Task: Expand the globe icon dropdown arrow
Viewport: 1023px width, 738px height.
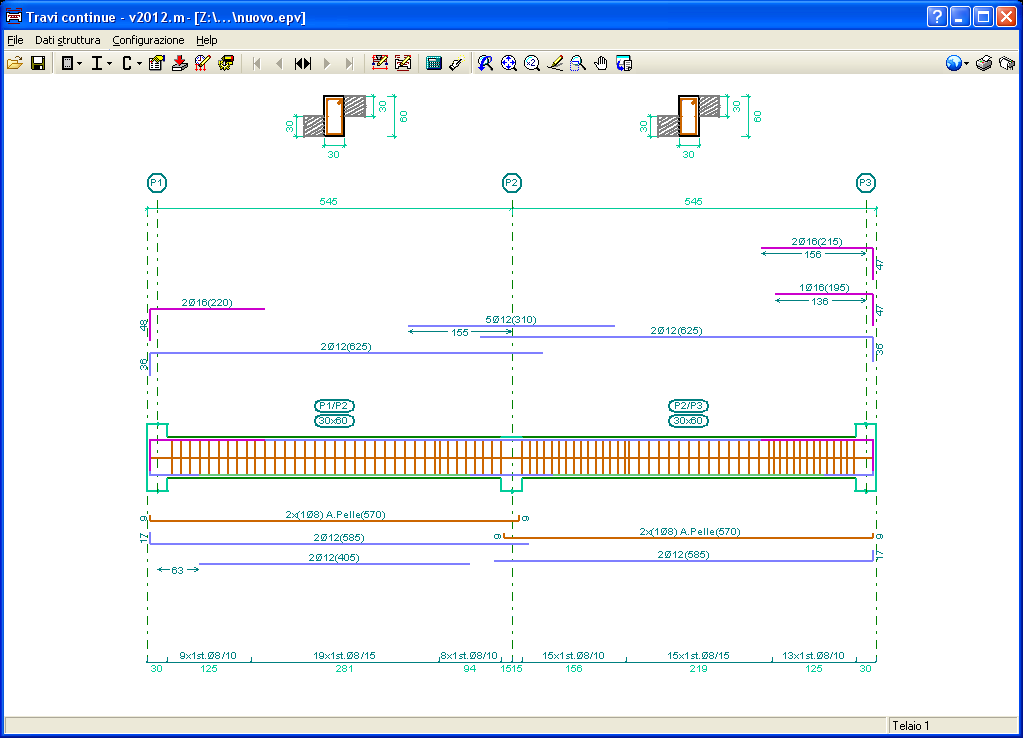Action: (966, 64)
